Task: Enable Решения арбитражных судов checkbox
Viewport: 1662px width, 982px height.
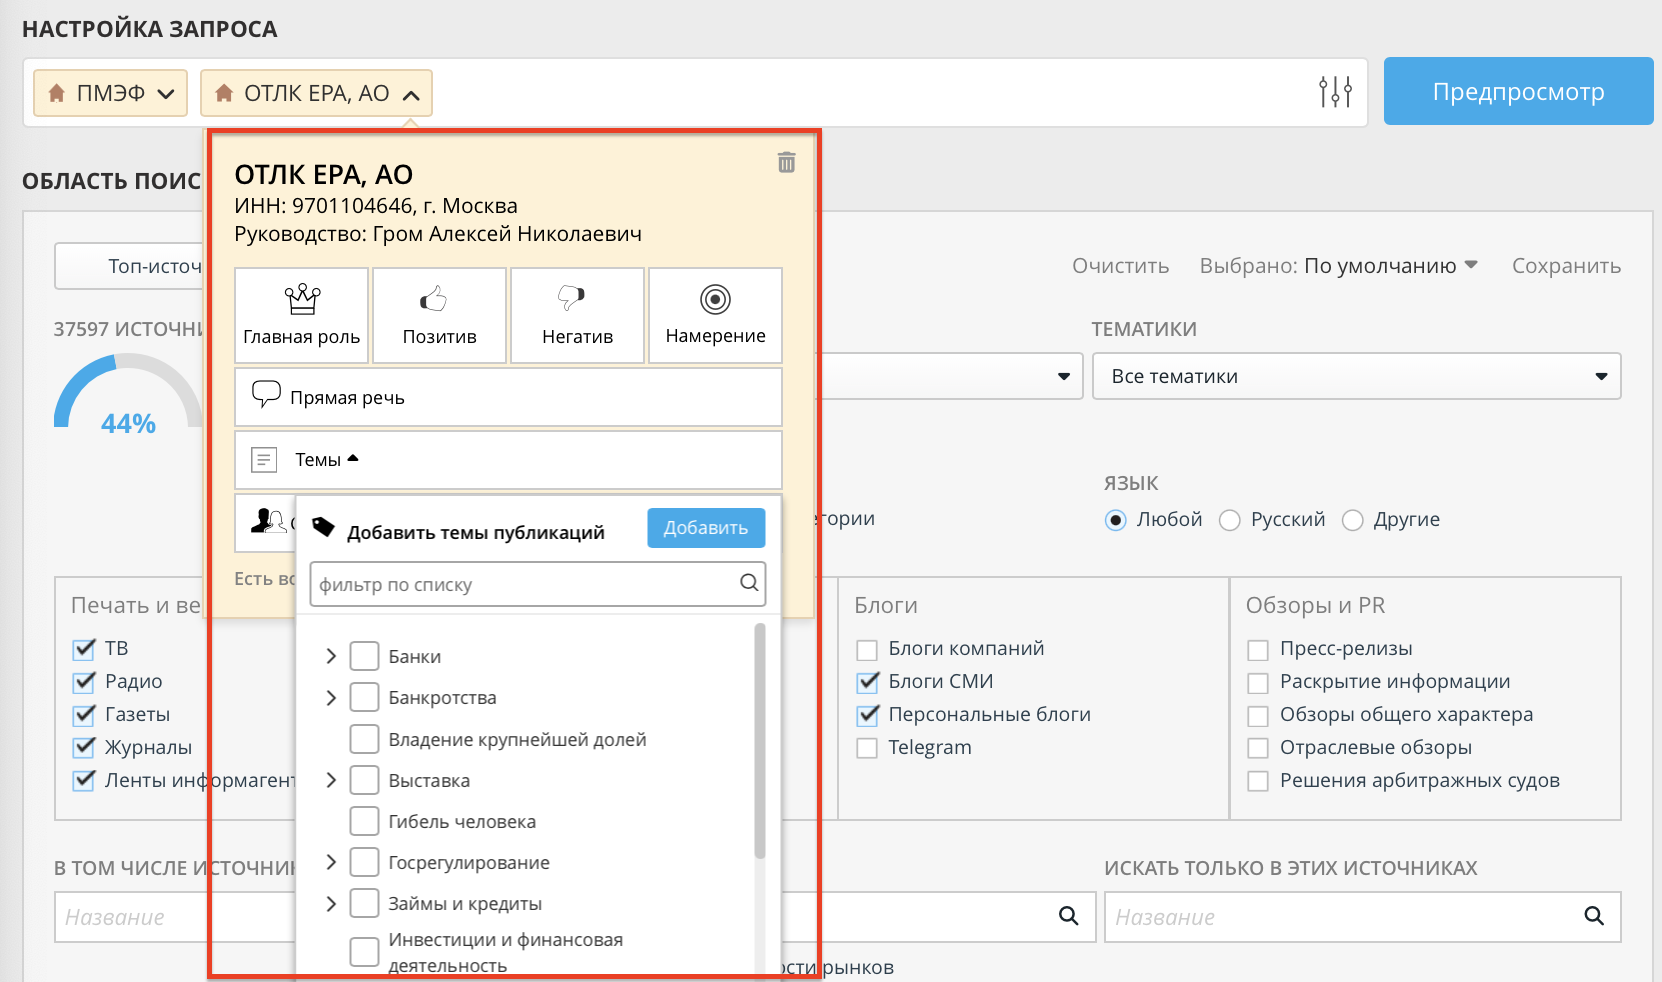Action: tap(1258, 781)
